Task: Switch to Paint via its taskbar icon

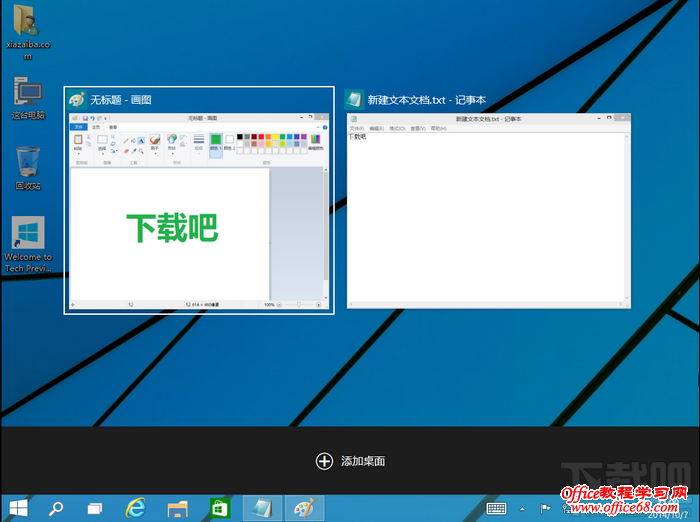Action: coord(304,508)
